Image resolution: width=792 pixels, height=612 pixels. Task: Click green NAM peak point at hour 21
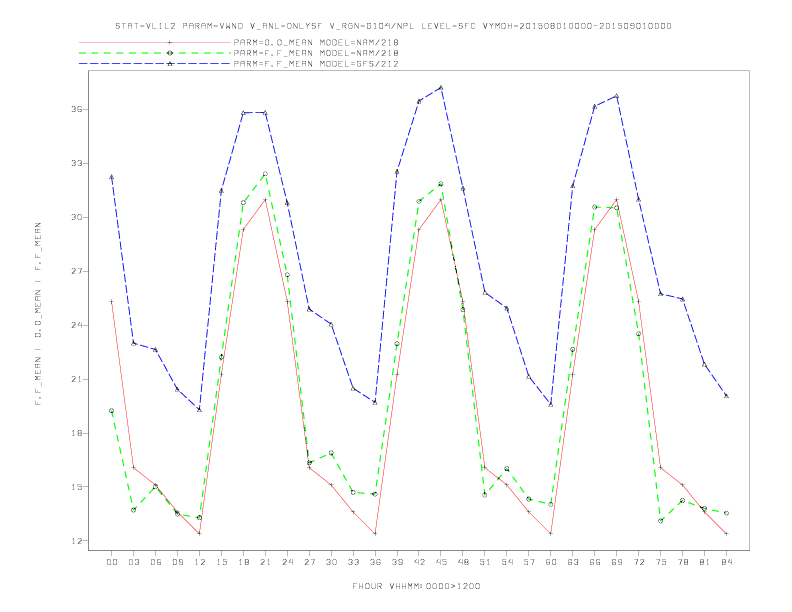pyautogui.click(x=265, y=174)
